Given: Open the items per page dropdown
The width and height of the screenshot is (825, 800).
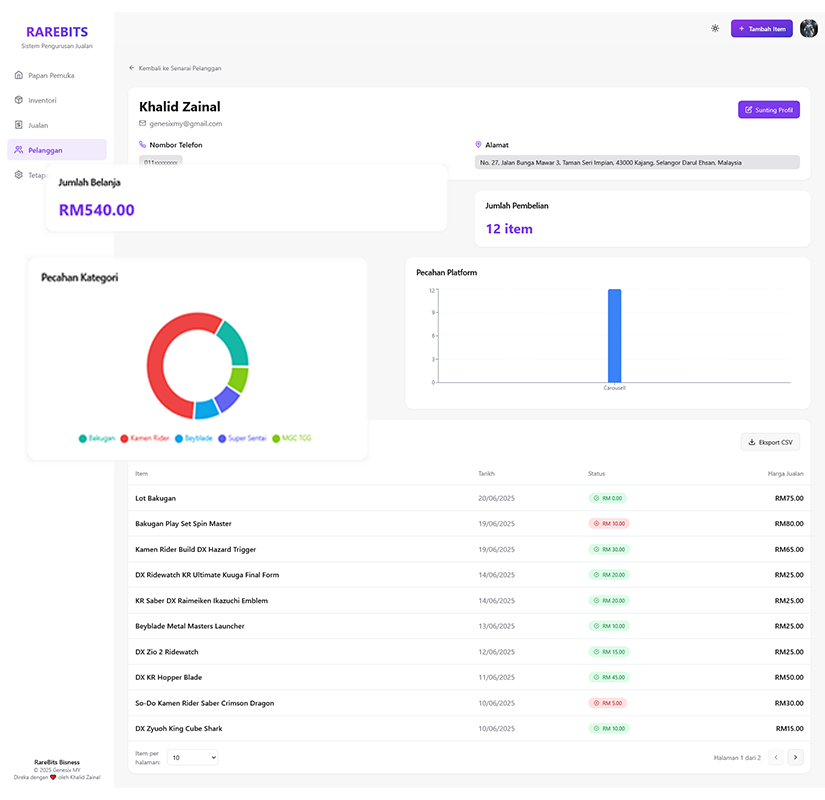Looking at the screenshot, I should coord(192,758).
